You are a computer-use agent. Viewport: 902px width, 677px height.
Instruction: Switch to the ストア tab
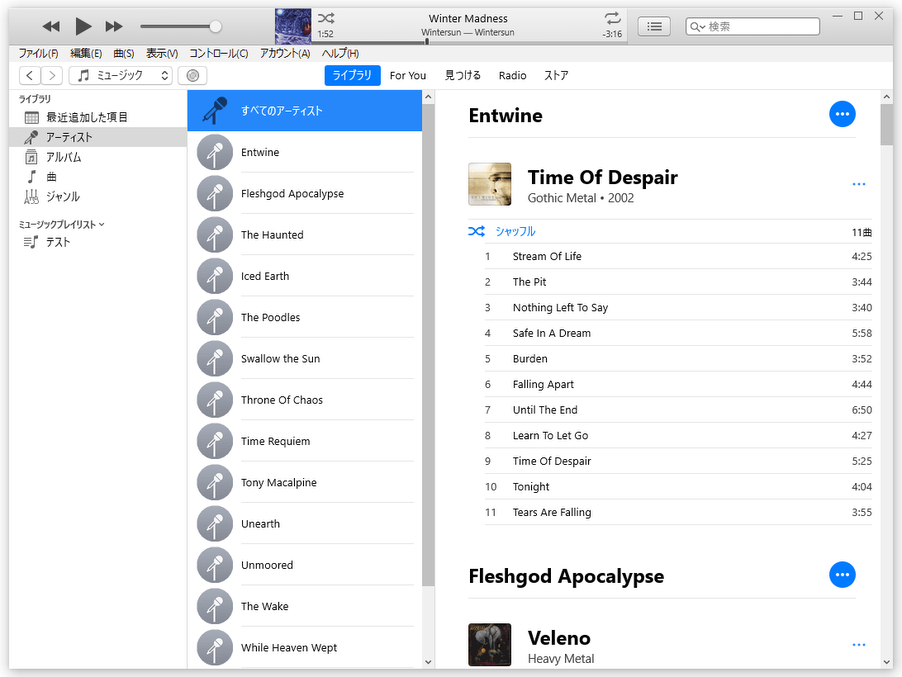coord(556,75)
